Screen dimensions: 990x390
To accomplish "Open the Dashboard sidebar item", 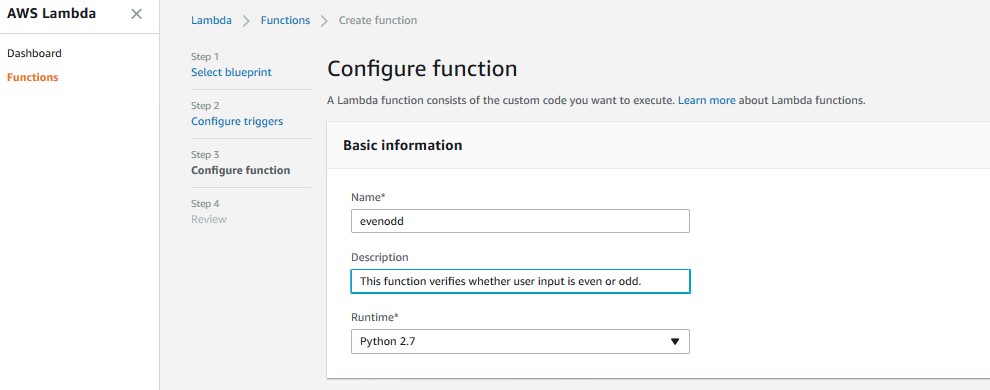I will pyautogui.click(x=34, y=54).
